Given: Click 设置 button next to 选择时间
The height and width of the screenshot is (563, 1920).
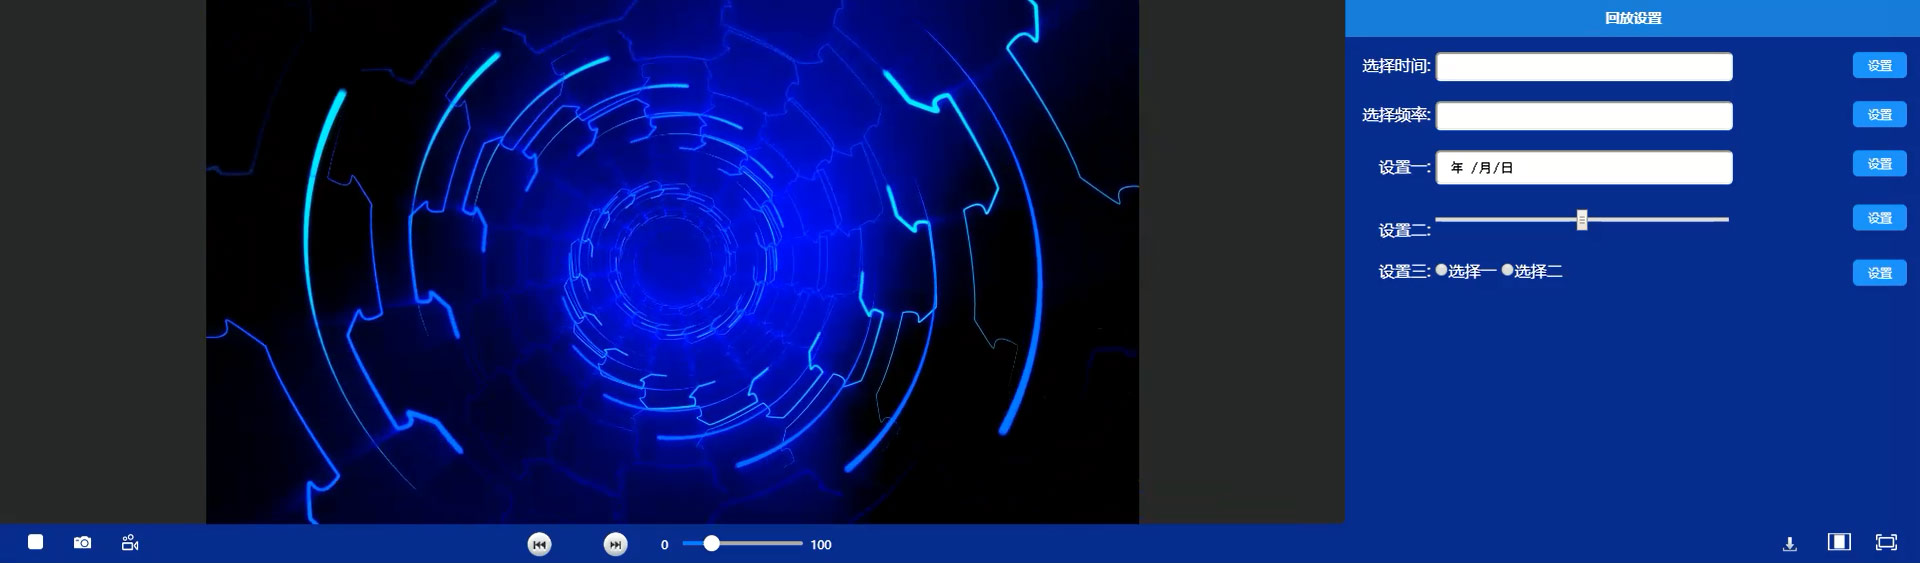Looking at the screenshot, I should click(1879, 66).
